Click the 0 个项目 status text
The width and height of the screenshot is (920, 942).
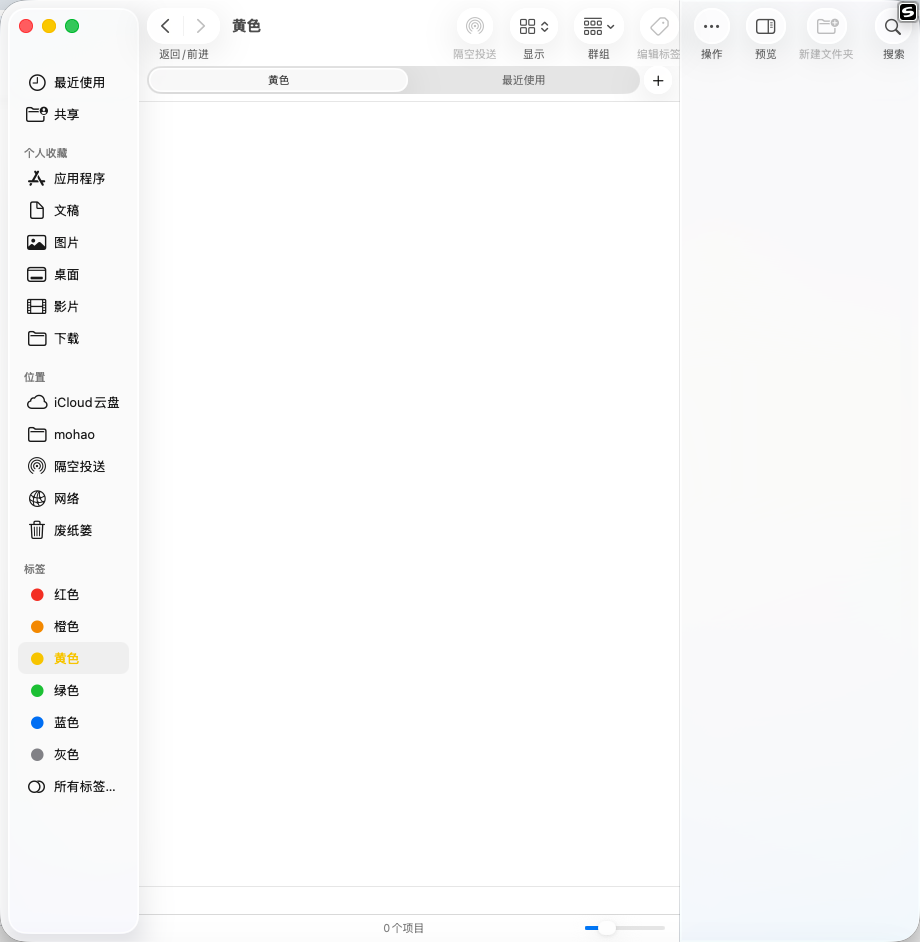click(x=403, y=928)
